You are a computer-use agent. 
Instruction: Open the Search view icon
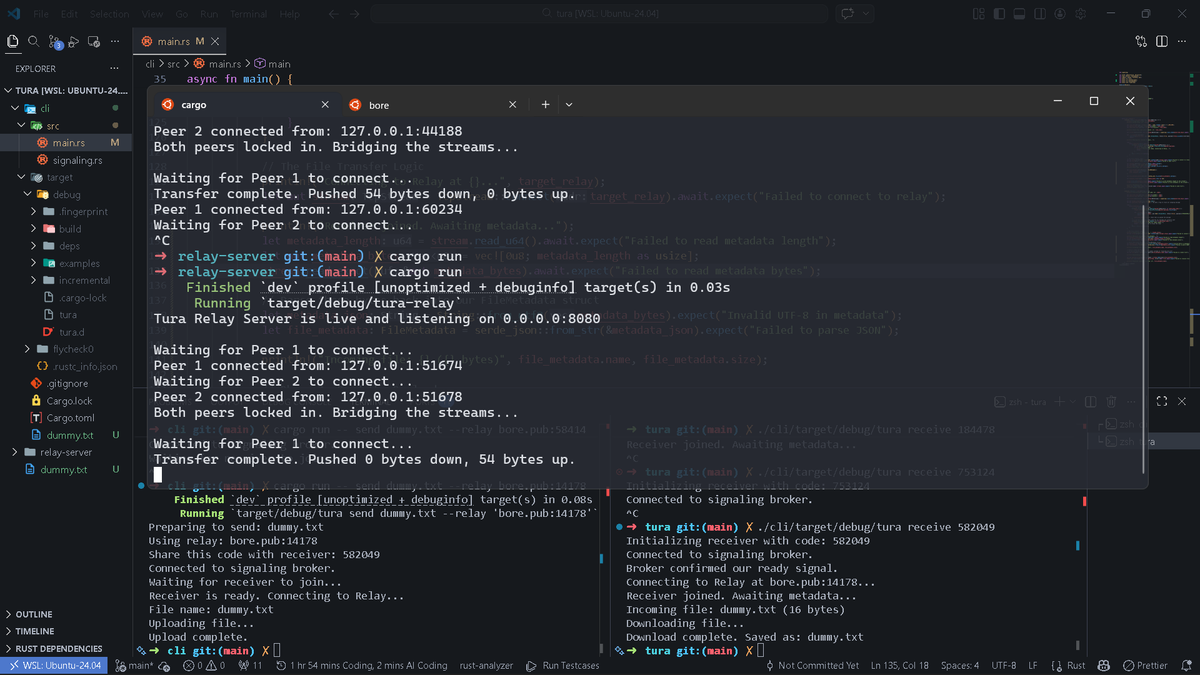pos(33,41)
